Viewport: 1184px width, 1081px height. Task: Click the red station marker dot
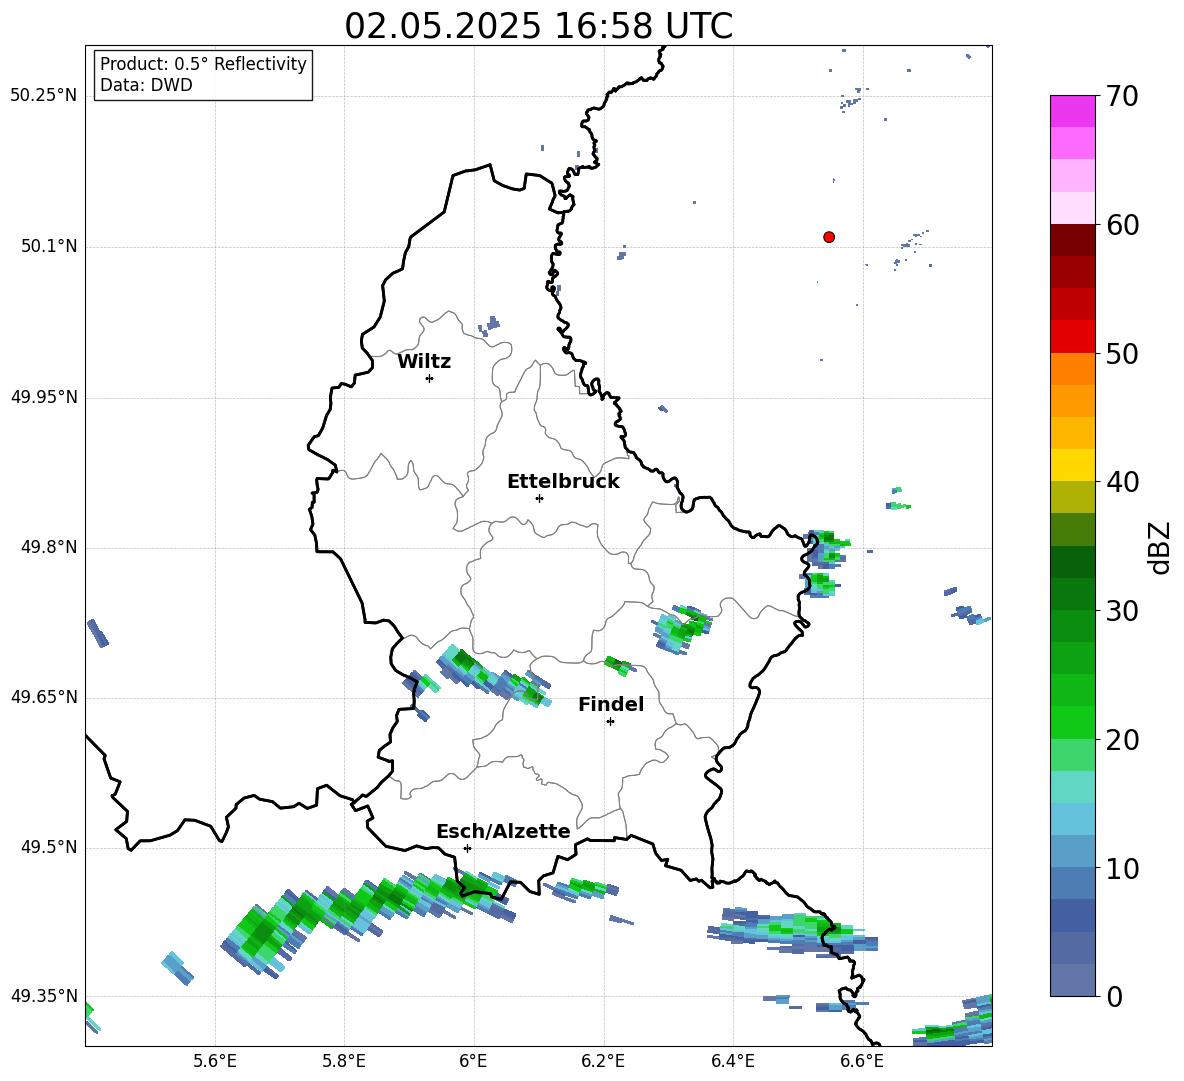[x=828, y=237]
